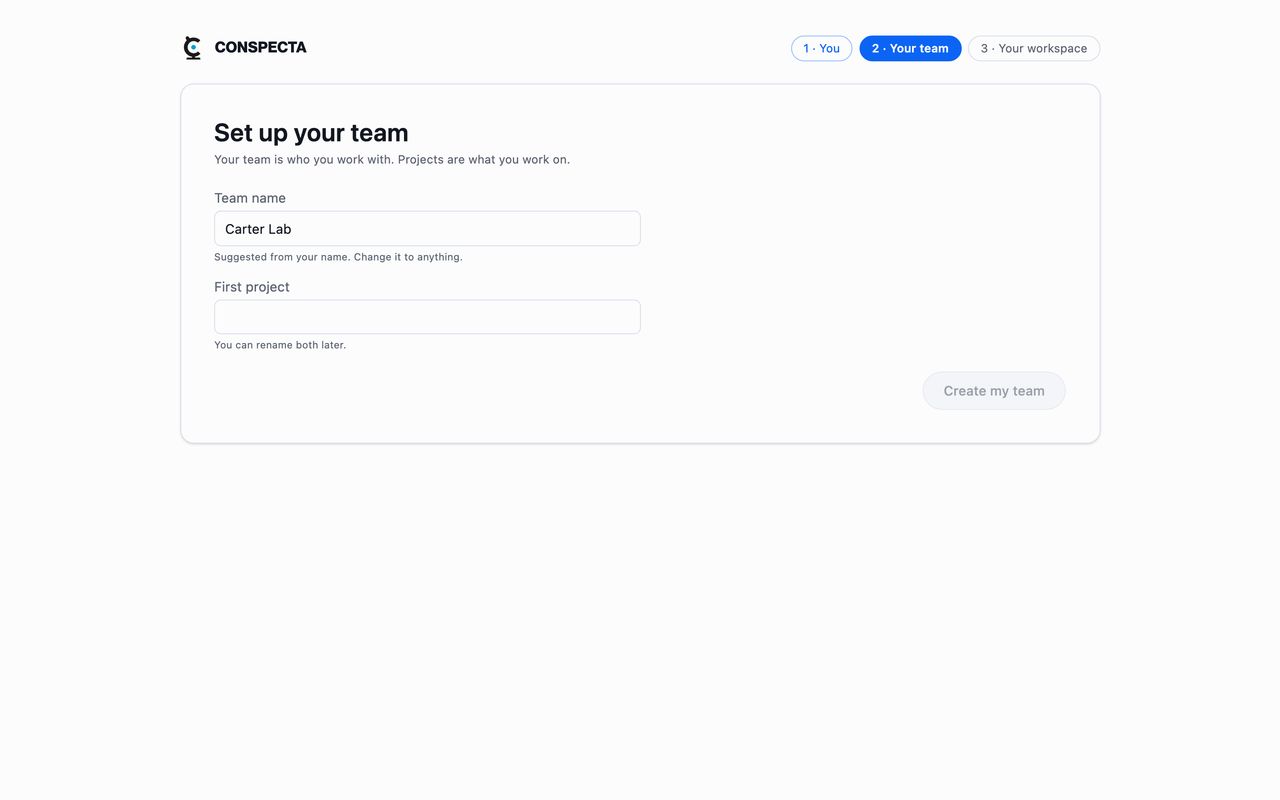Go back to step 1 · You
Image resolution: width=1280 pixels, height=800 pixels.
(821, 48)
